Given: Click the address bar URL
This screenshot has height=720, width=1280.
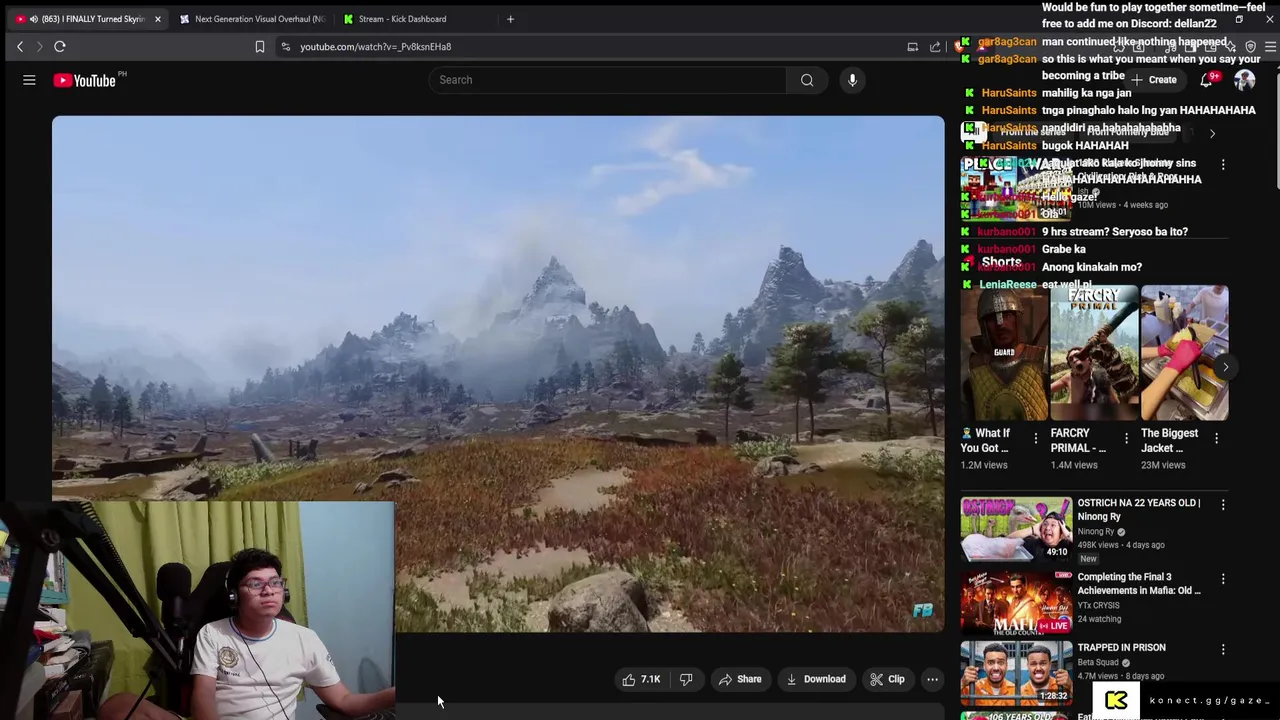Looking at the screenshot, I should tap(375, 46).
